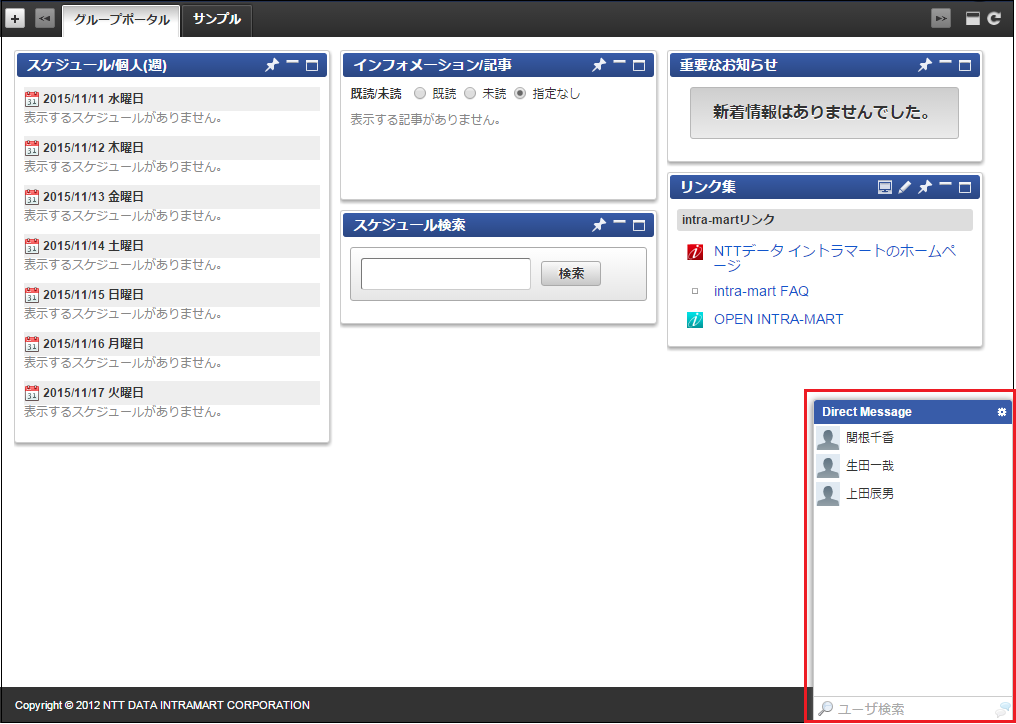
Task: Maximize the インフォメーション/記事 portlet
Action: tap(639, 65)
